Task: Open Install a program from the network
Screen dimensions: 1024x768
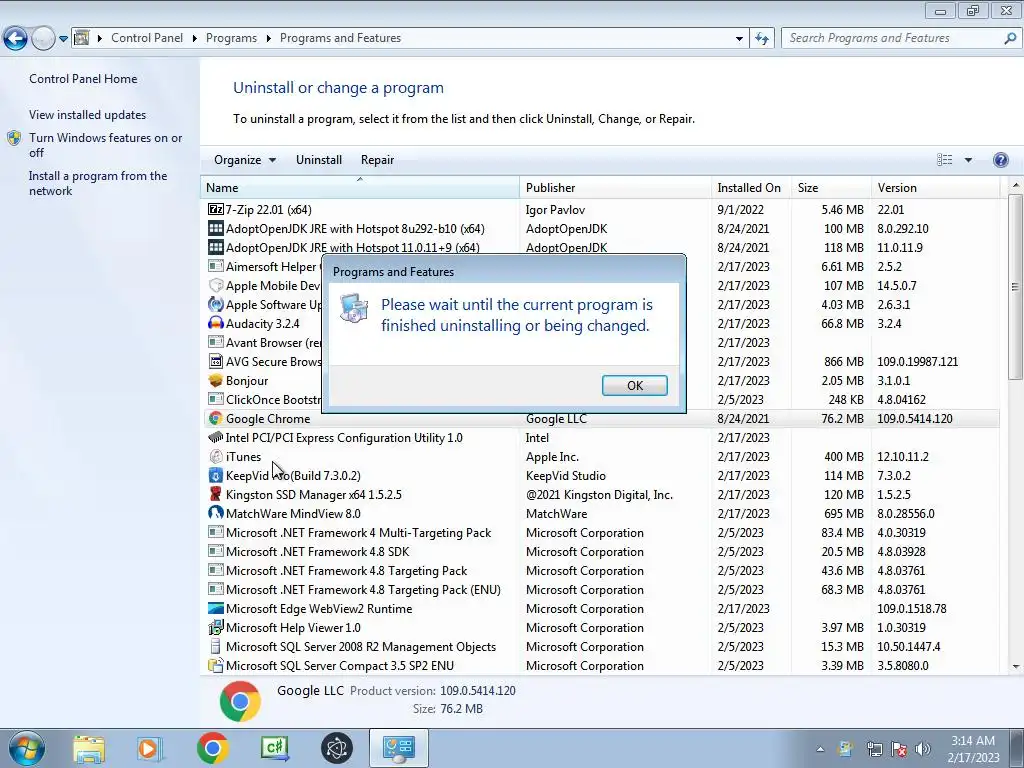Action: click(98, 184)
